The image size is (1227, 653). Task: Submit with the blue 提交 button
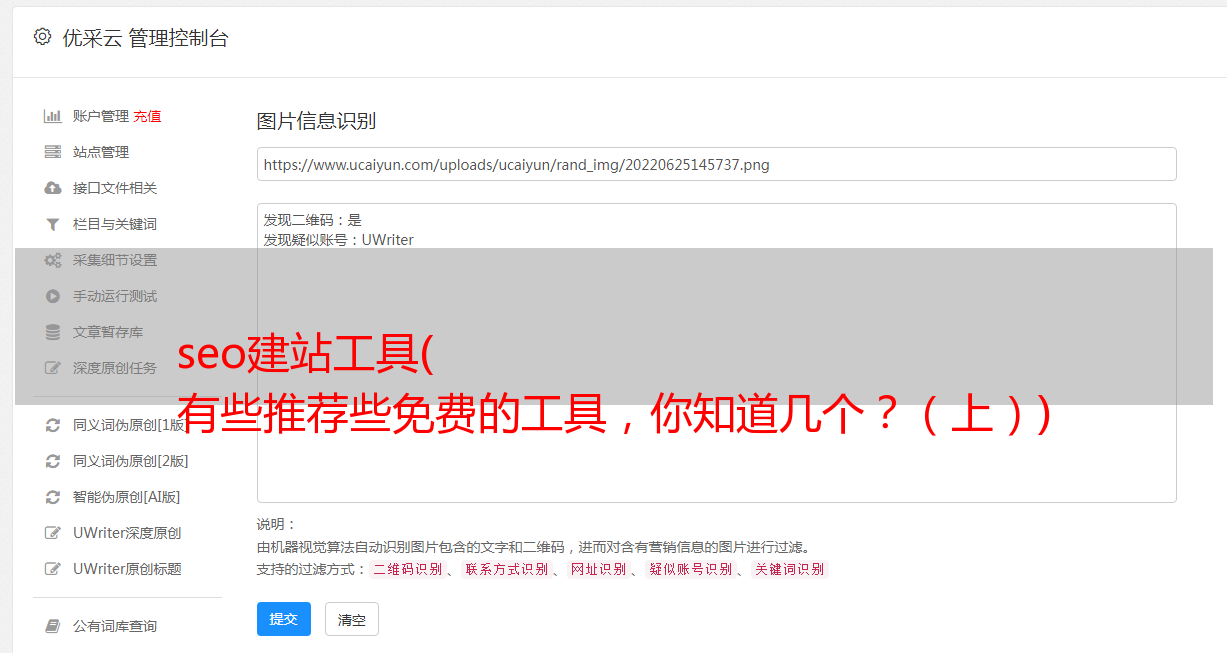coord(284,619)
